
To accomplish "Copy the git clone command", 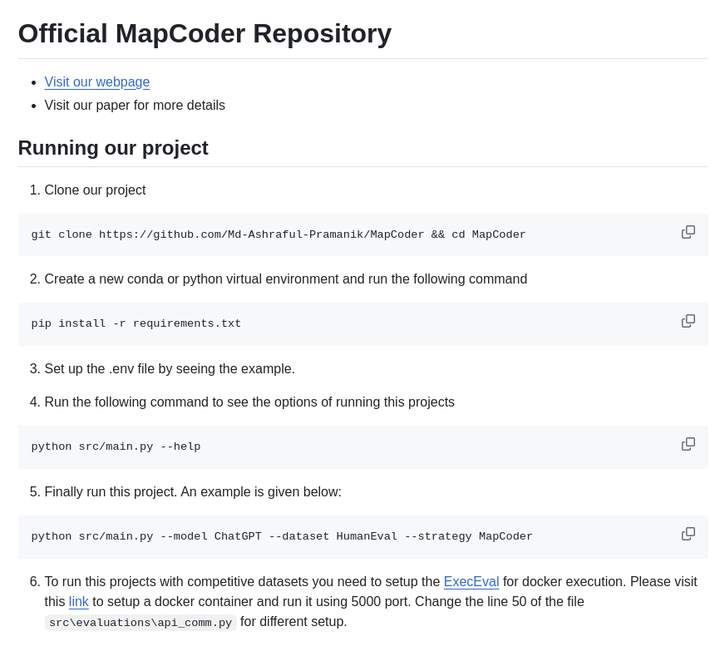I will click(688, 232).
